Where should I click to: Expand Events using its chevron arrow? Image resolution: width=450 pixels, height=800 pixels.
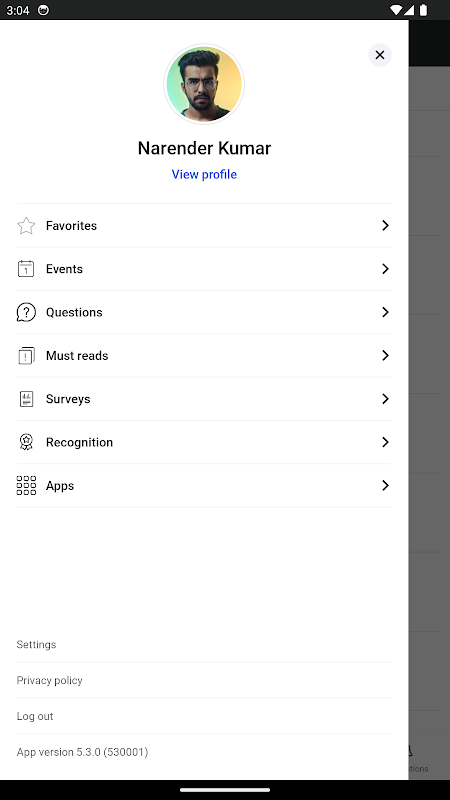click(385, 269)
